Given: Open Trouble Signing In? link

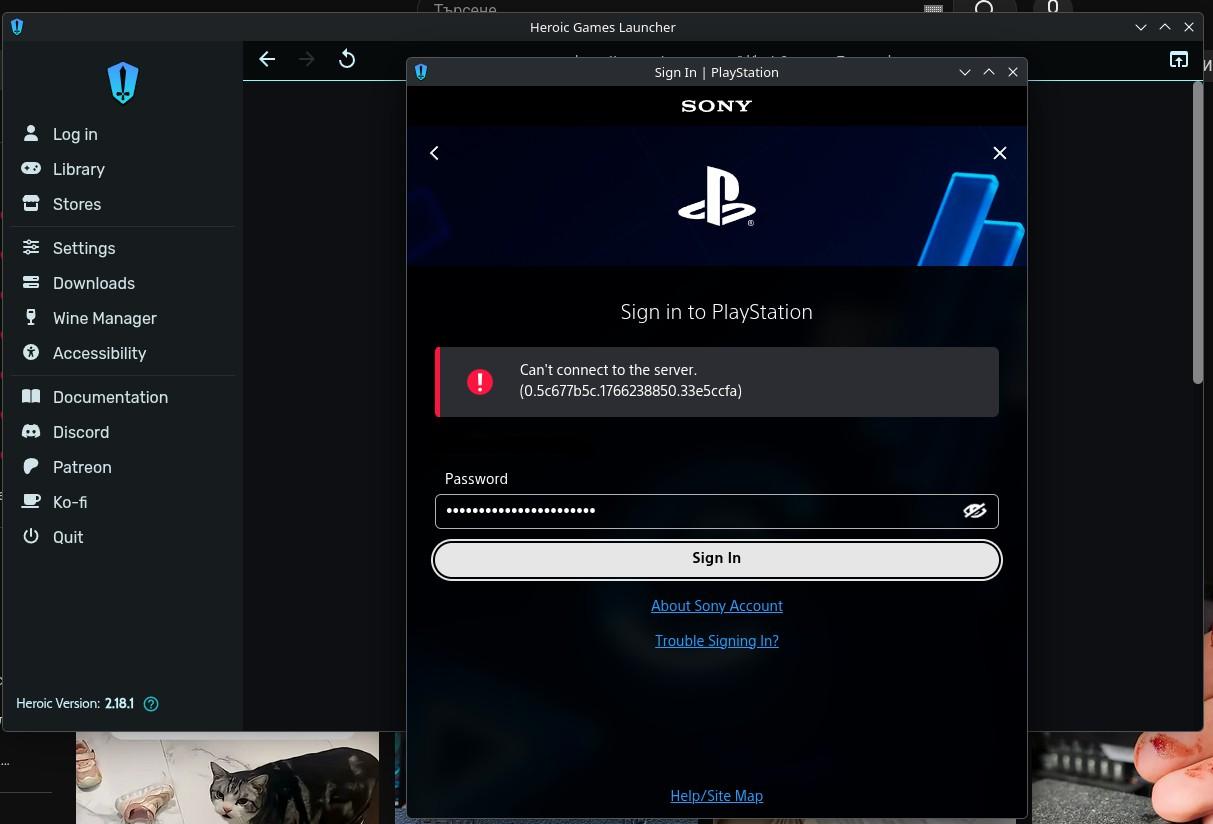Looking at the screenshot, I should [x=717, y=641].
